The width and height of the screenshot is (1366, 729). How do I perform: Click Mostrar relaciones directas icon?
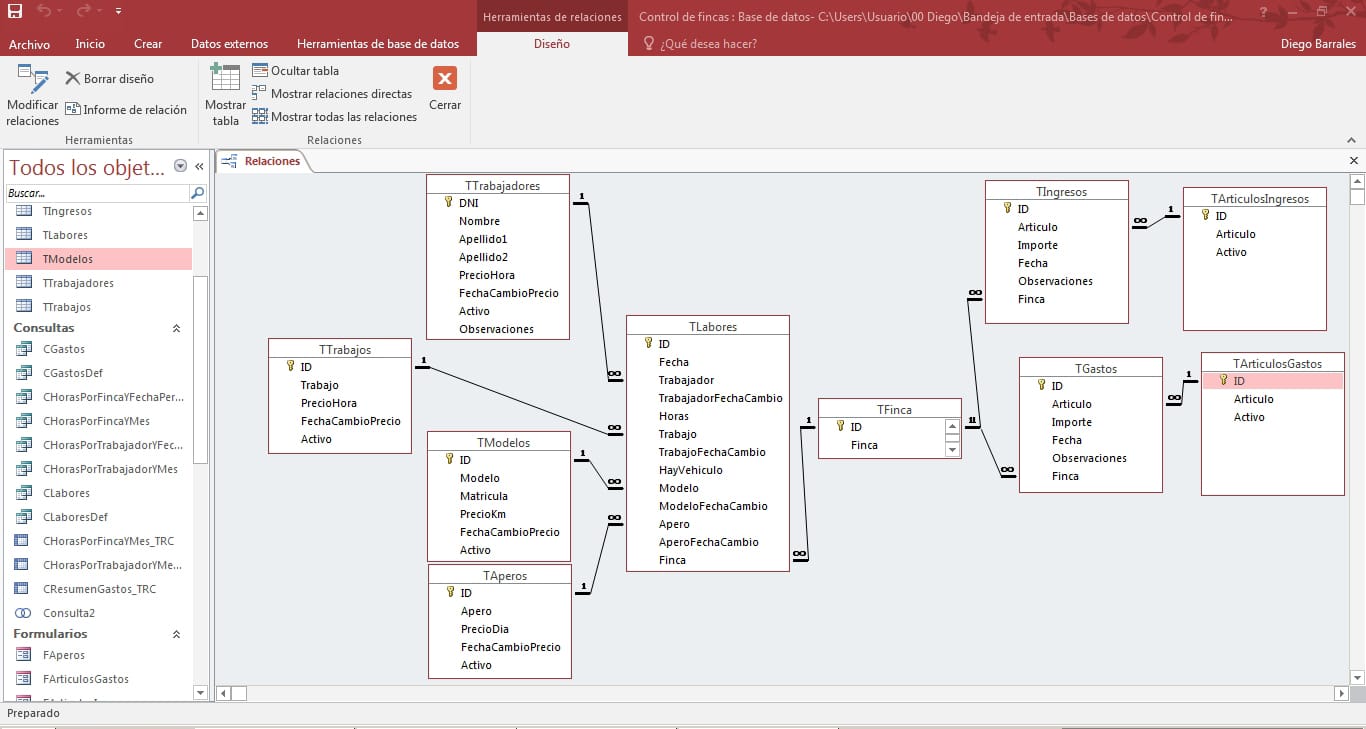click(260, 94)
